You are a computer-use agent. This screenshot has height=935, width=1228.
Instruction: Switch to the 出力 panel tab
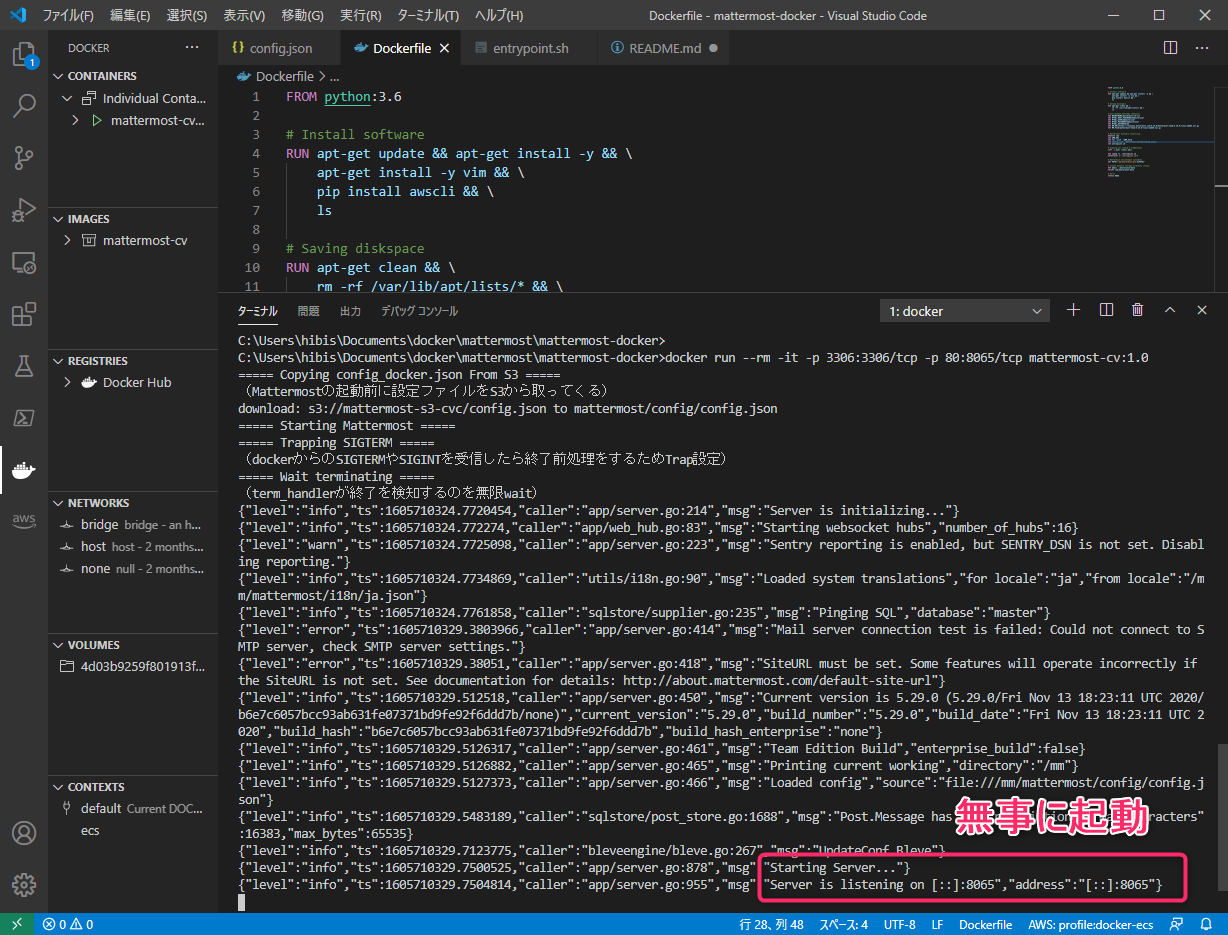point(350,311)
